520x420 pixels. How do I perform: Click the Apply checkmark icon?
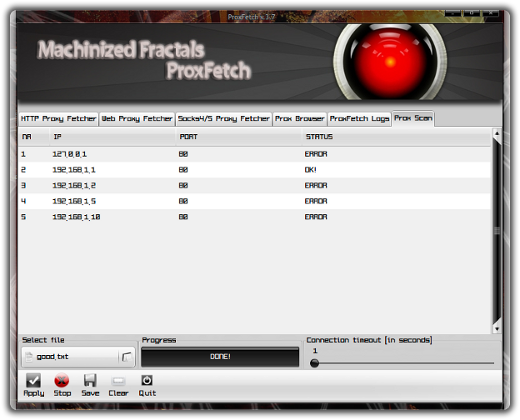(33, 381)
